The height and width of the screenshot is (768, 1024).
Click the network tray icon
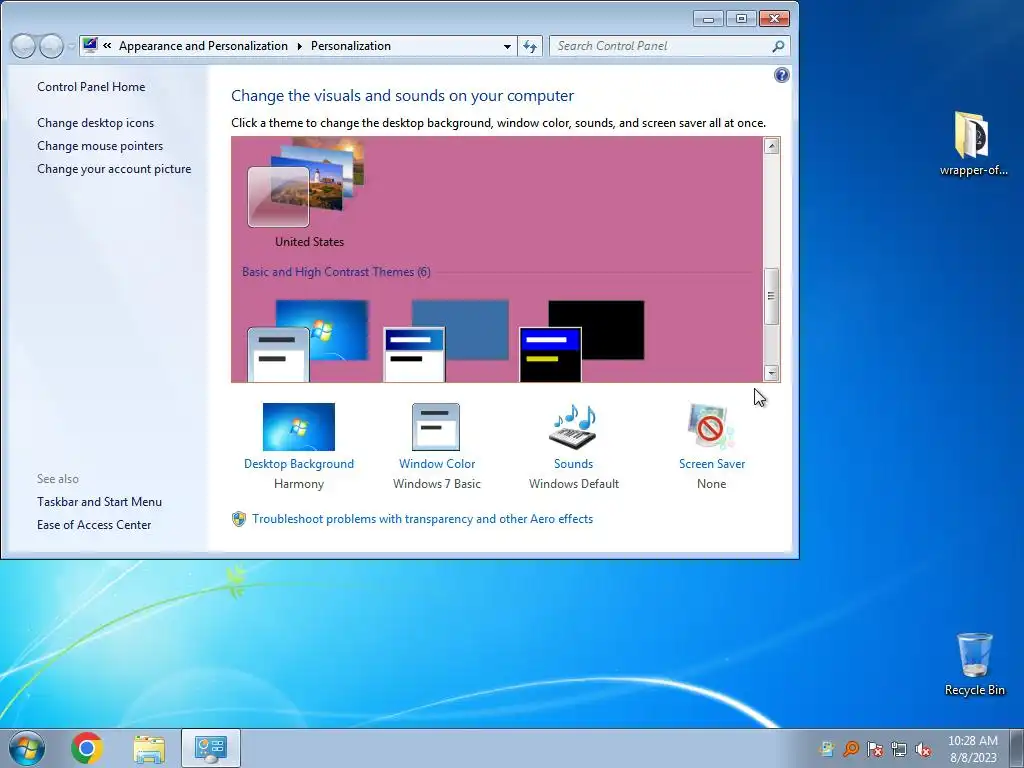click(x=899, y=749)
